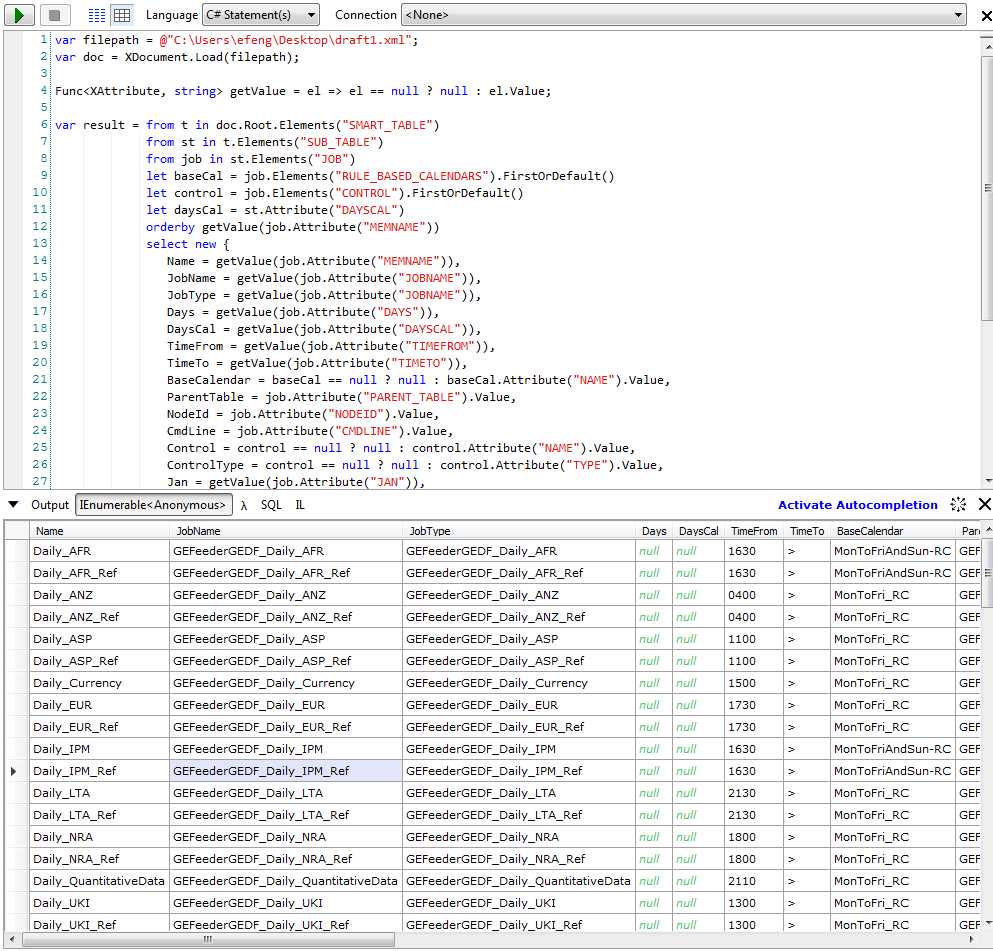Select GEFeederGEDF_Daily_LTA_Ref in JobType column
This screenshot has height=951, width=993.
point(519,815)
